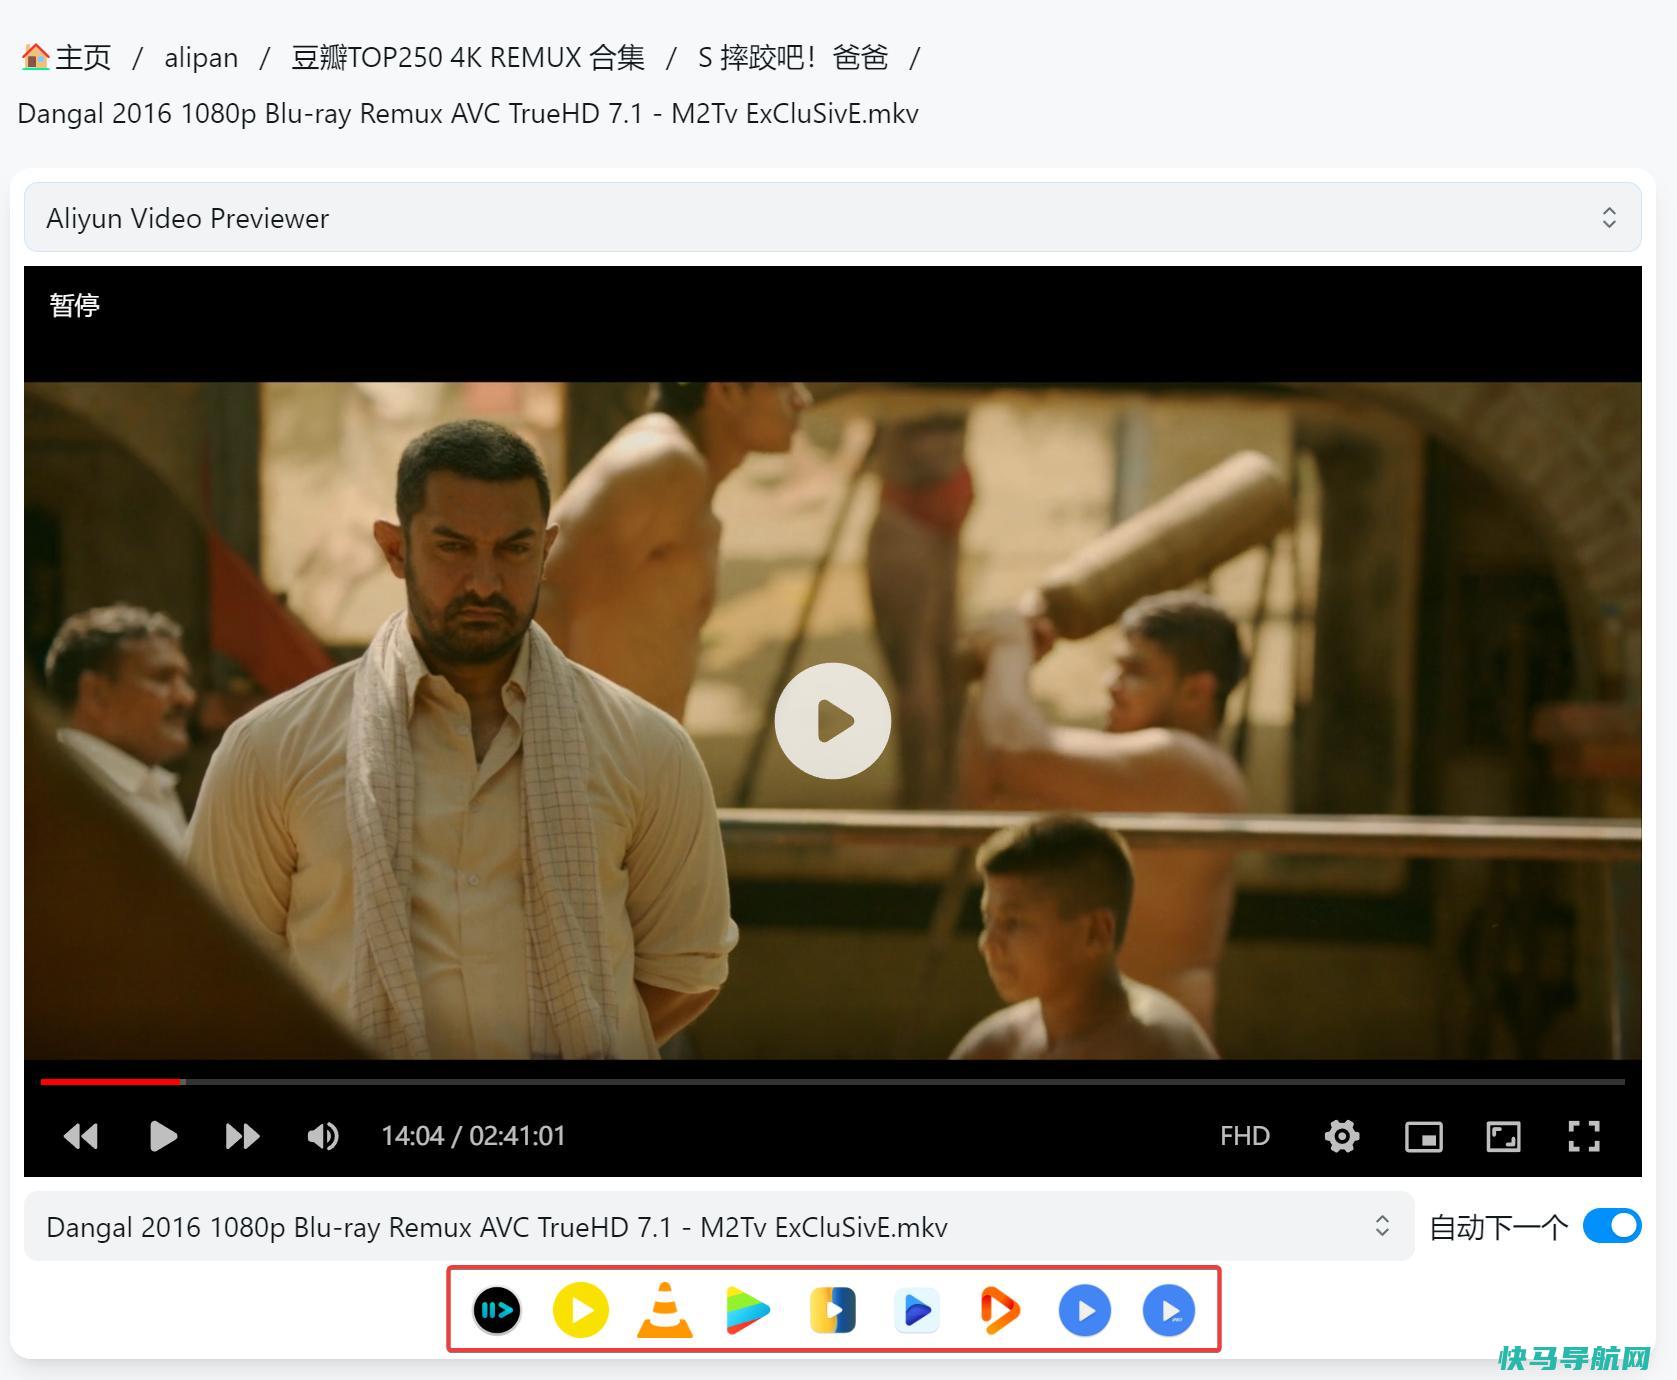Toggle the 自动下一个 switch
Screen dimensions: 1677x1380
pos(1612,1226)
